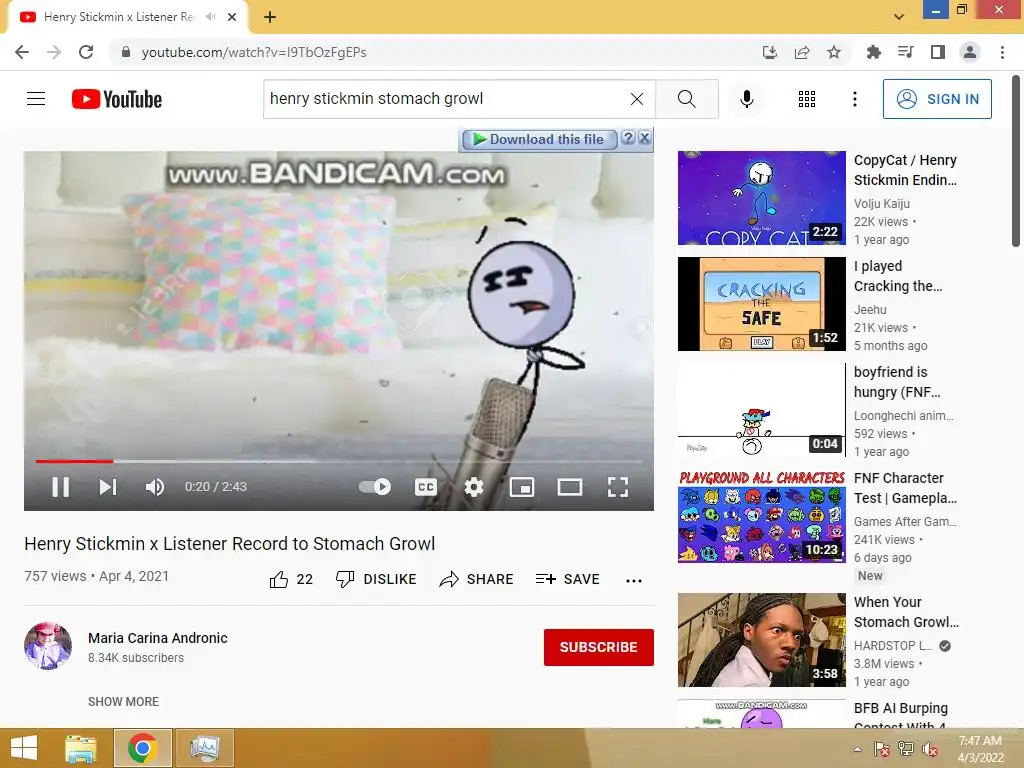Image resolution: width=1024 pixels, height=768 pixels.
Task: Open the tab search chevron
Action: (x=899, y=17)
